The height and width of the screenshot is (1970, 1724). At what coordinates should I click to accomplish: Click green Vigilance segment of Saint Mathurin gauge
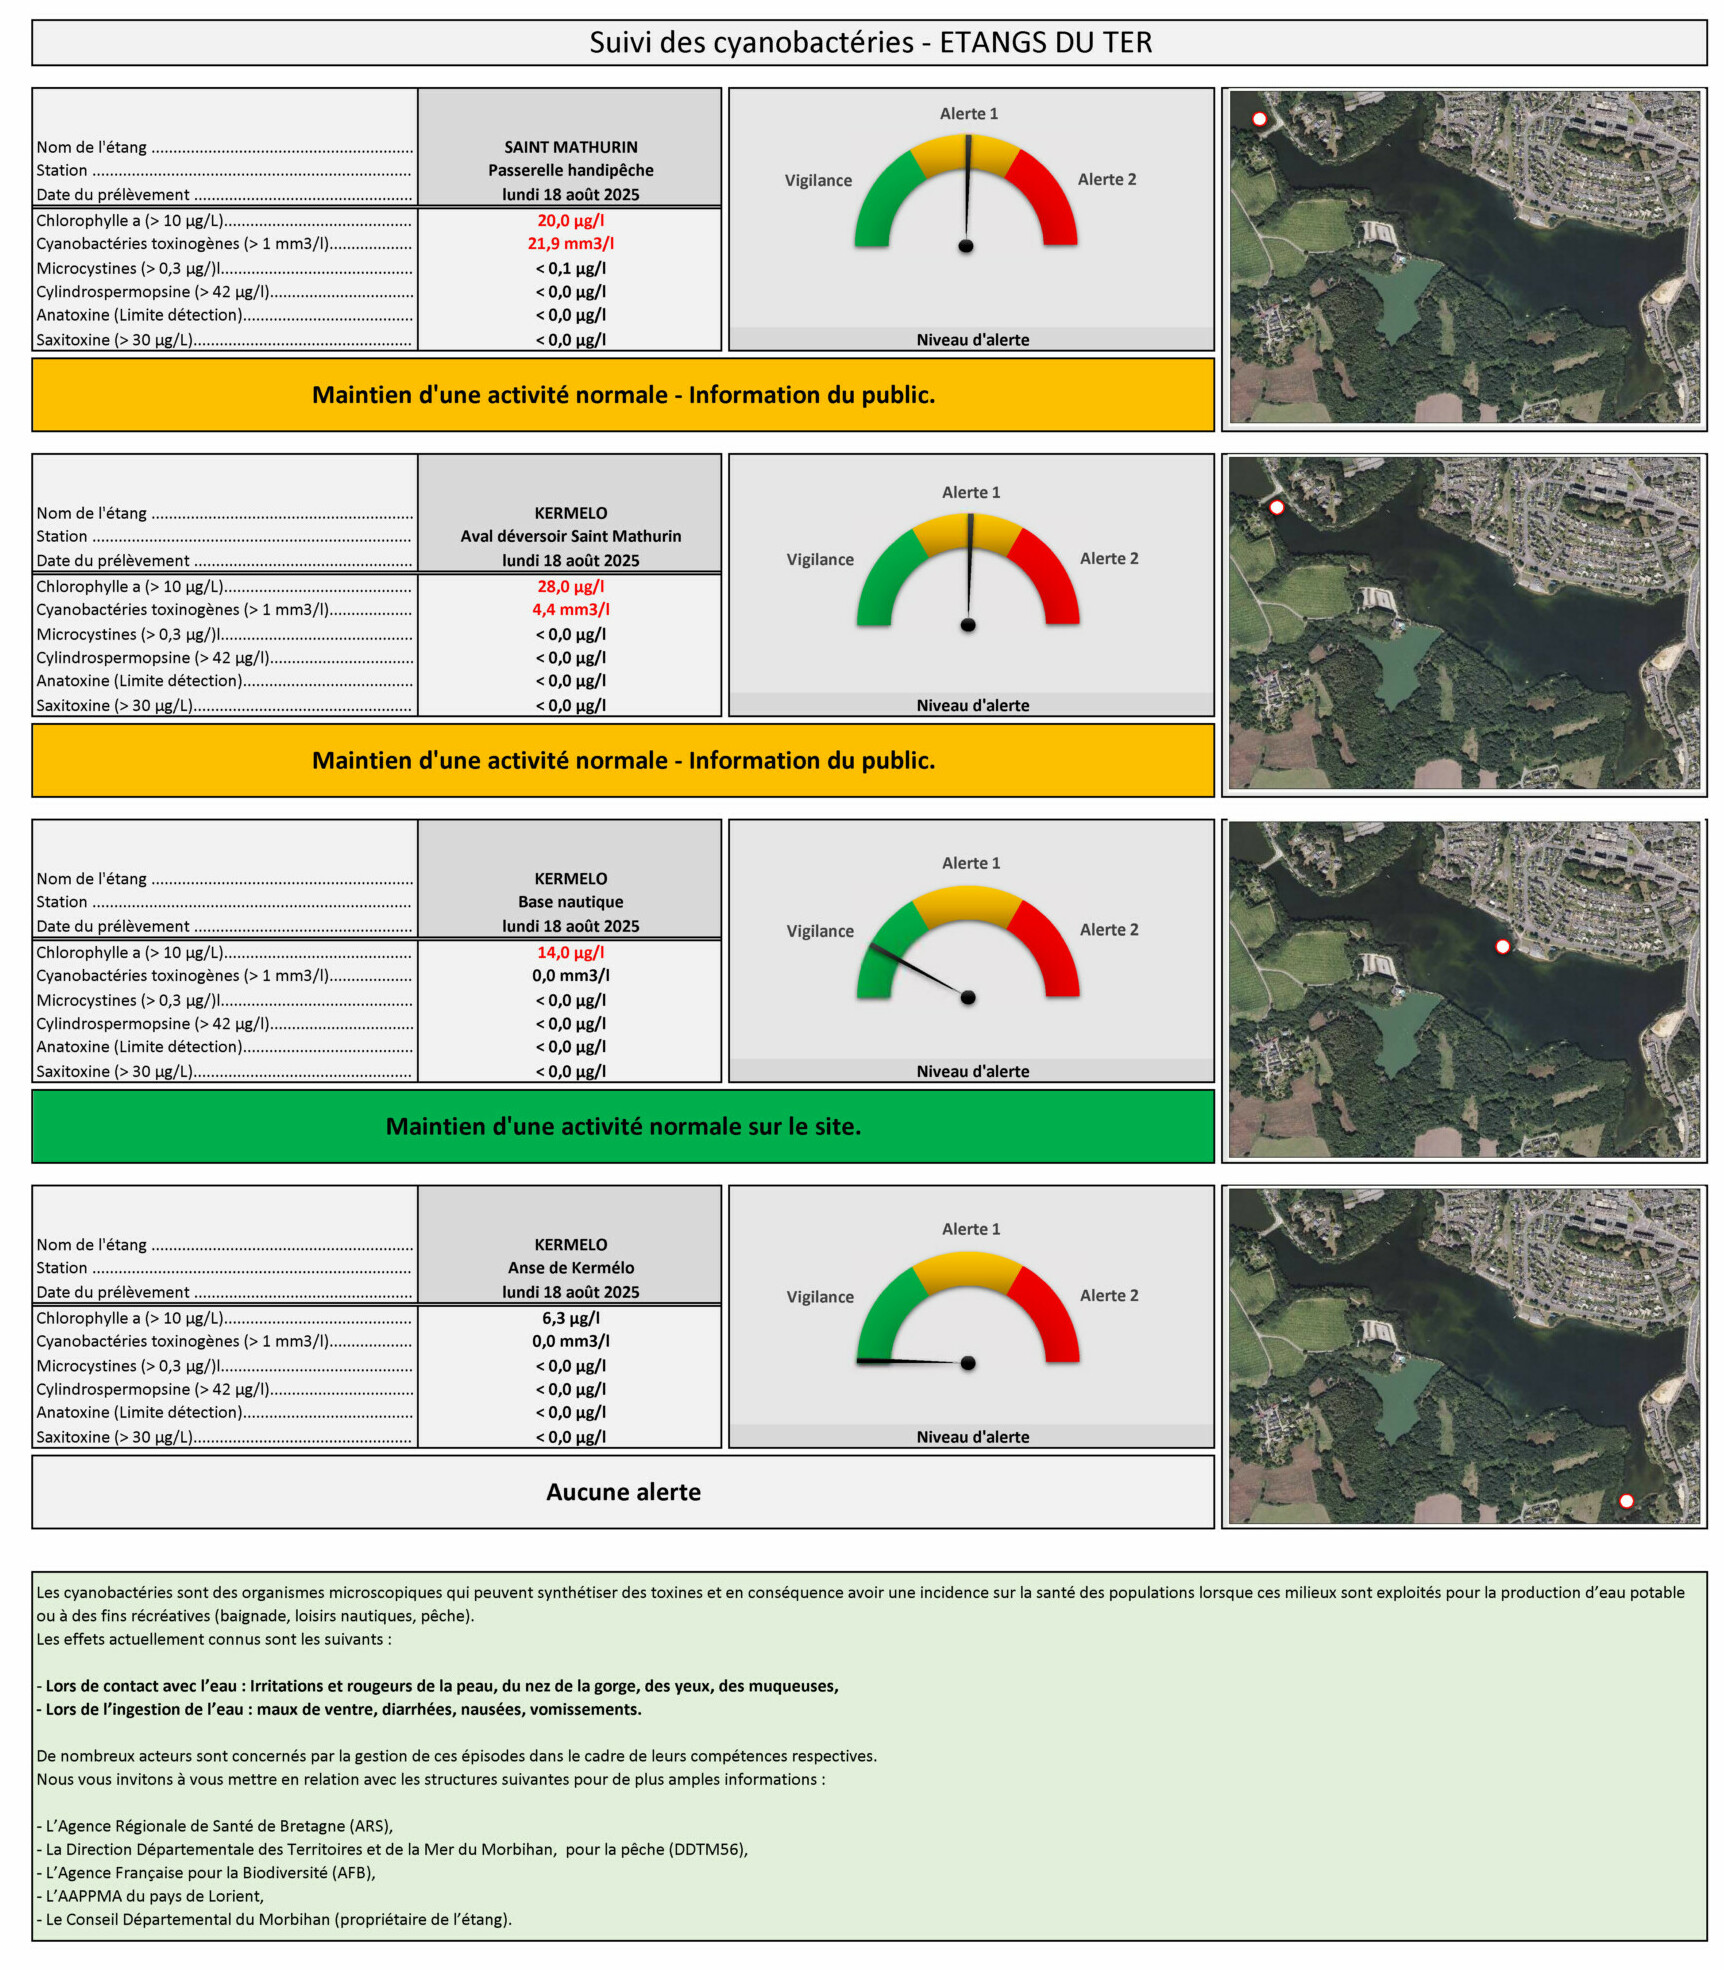[x=882, y=195]
